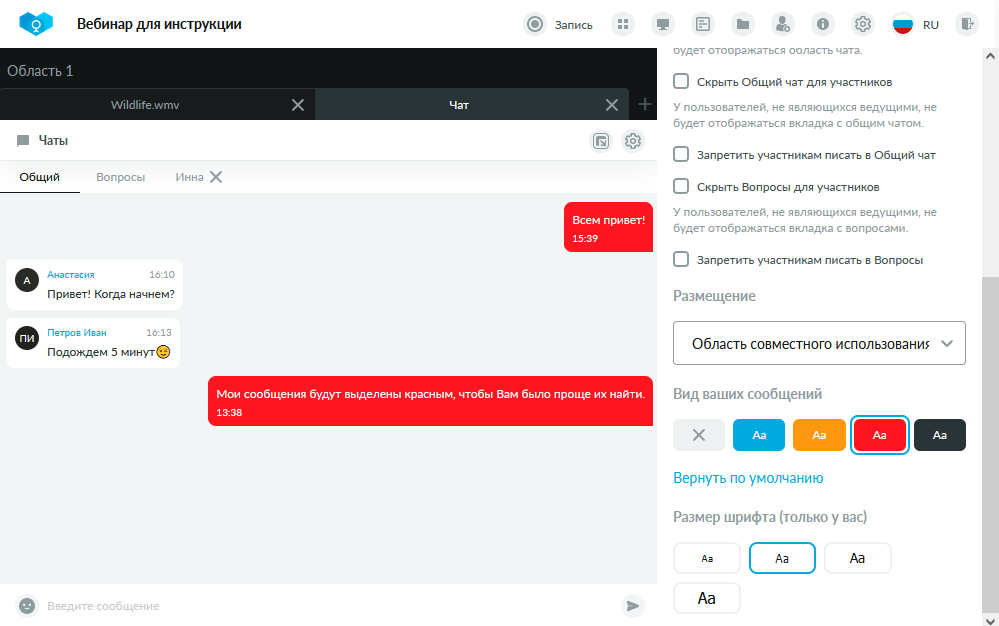Image resolution: width=999 pixels, height=626 pixels.
Task: Select the smallest font size button
Action: pyautogui.click(x=707, y=558)
